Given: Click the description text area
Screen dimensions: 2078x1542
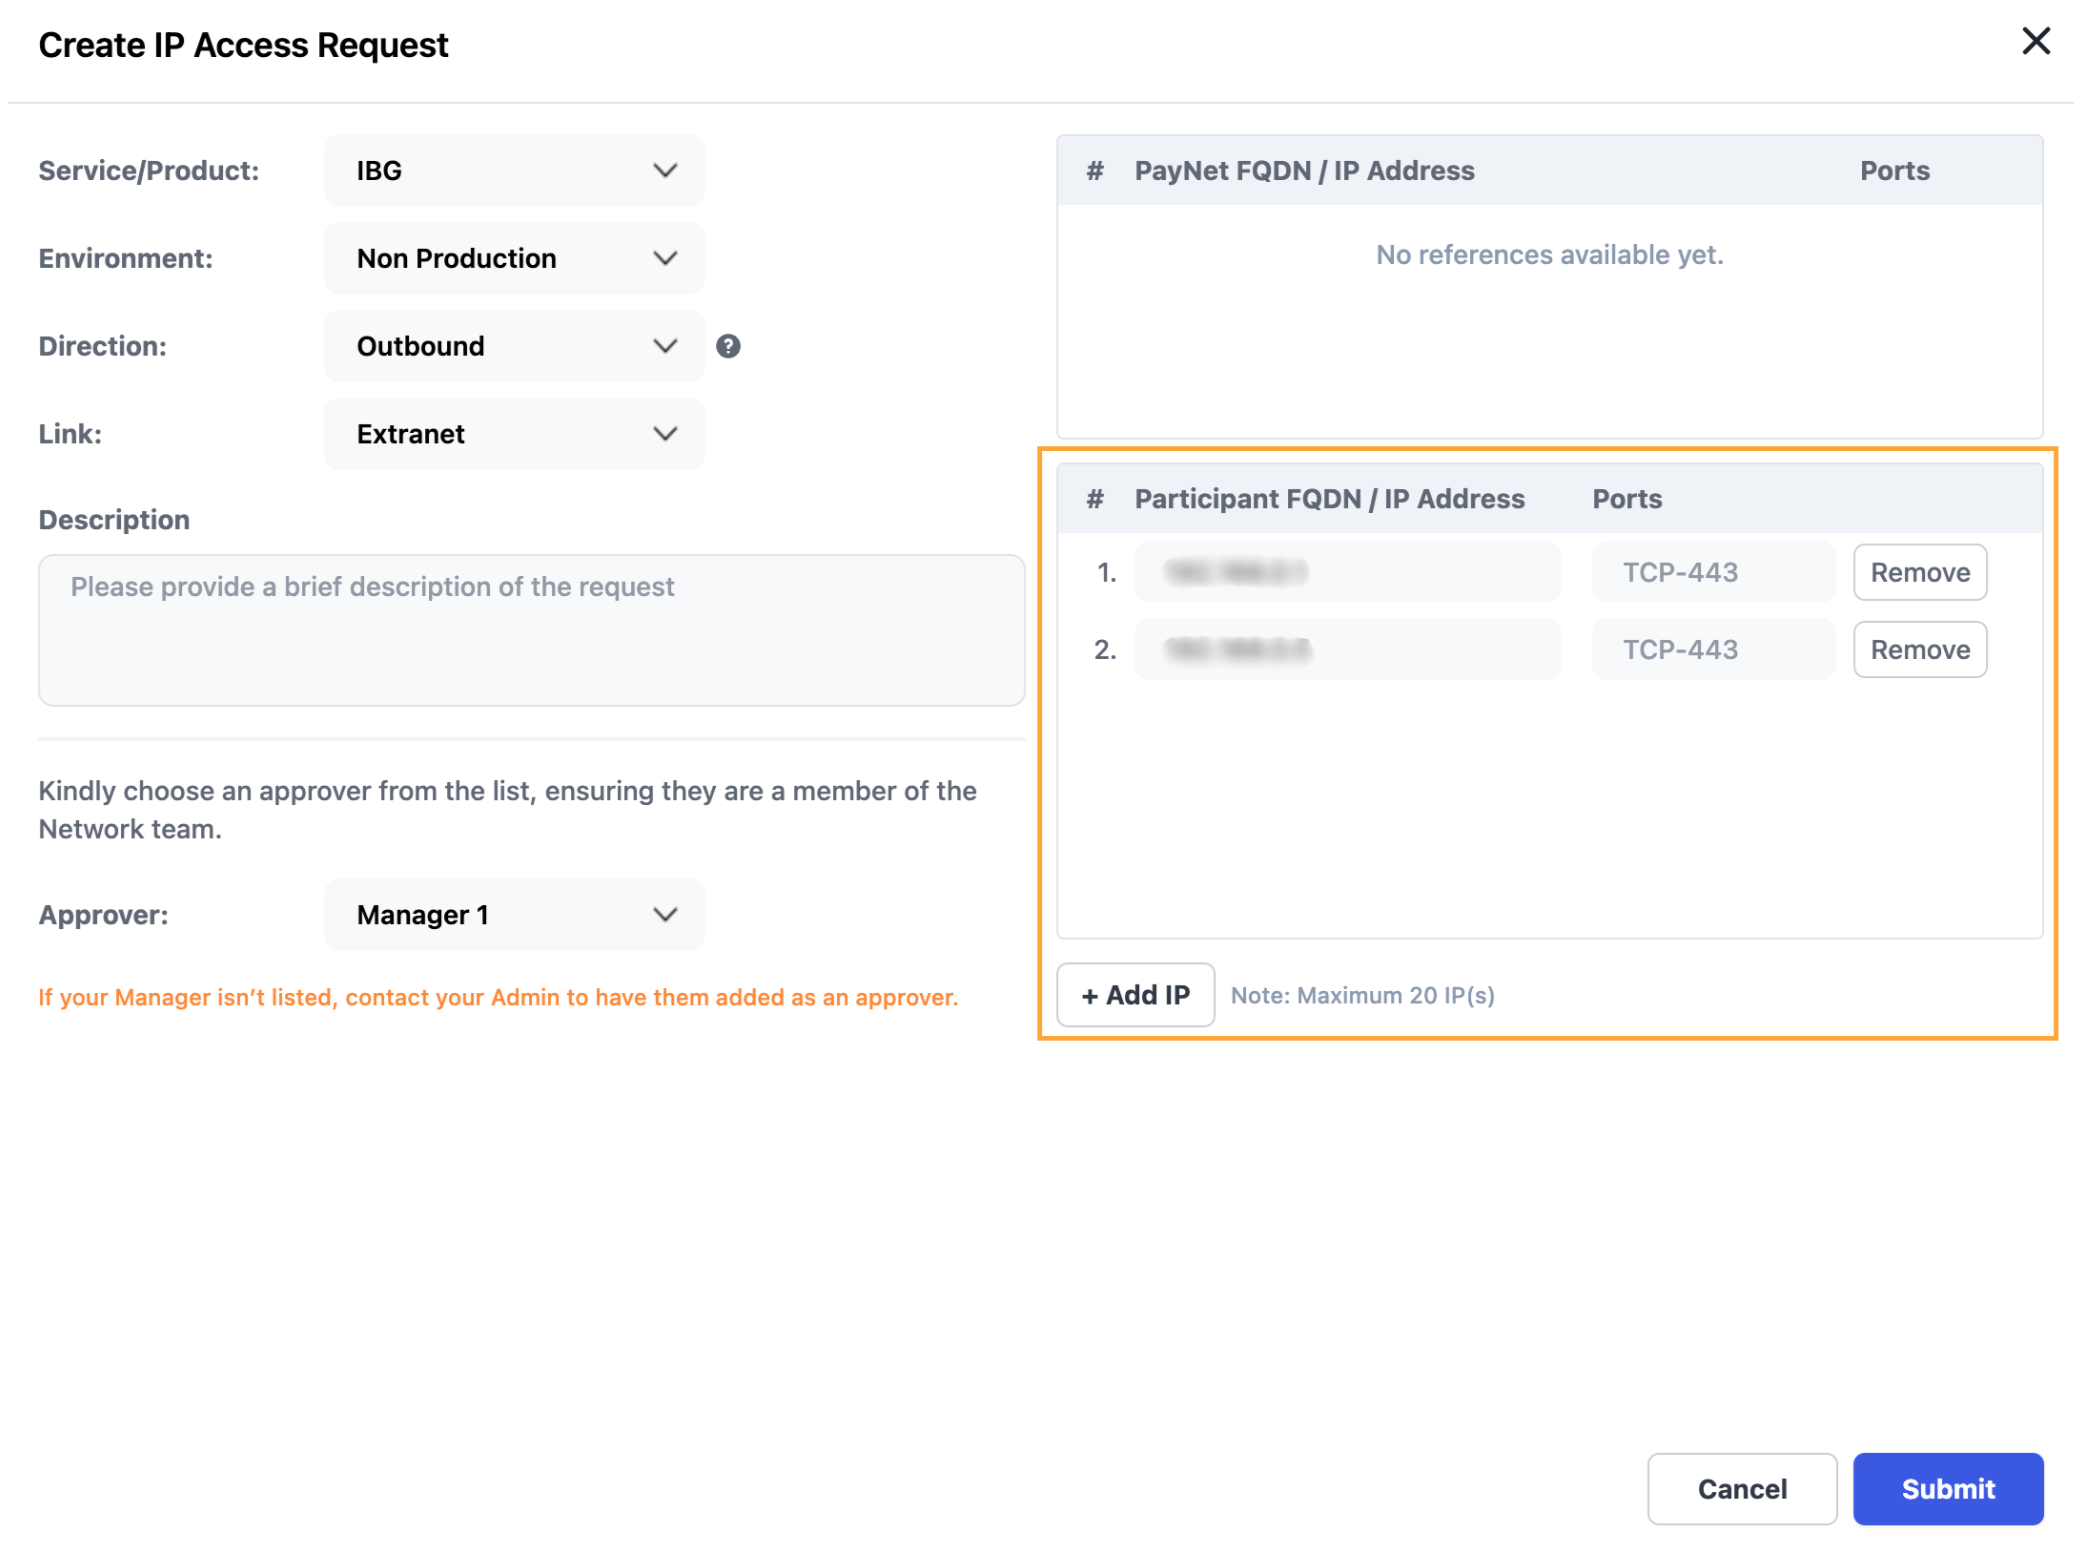Looking at the screenshot, I should point(531,629).
